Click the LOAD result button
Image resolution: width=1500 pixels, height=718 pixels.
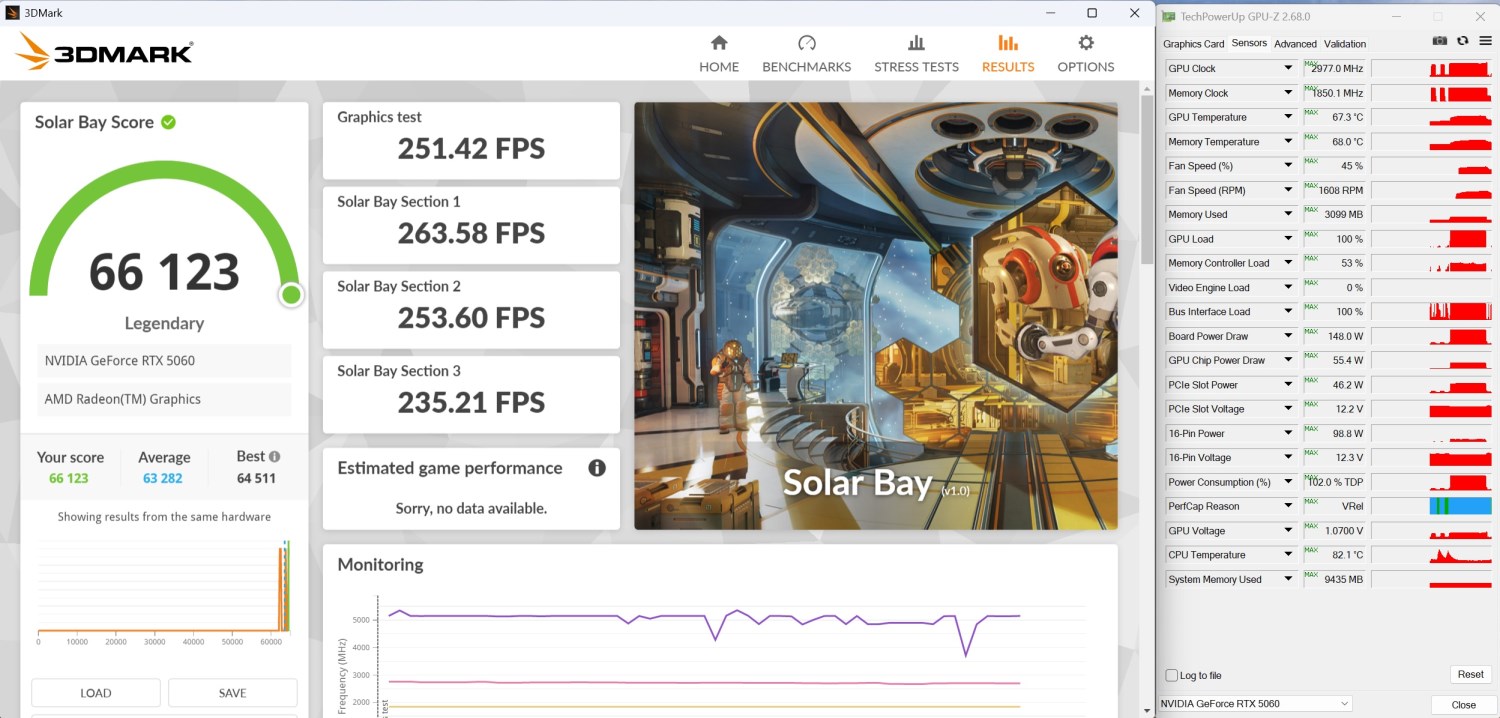tap(96, 693)
